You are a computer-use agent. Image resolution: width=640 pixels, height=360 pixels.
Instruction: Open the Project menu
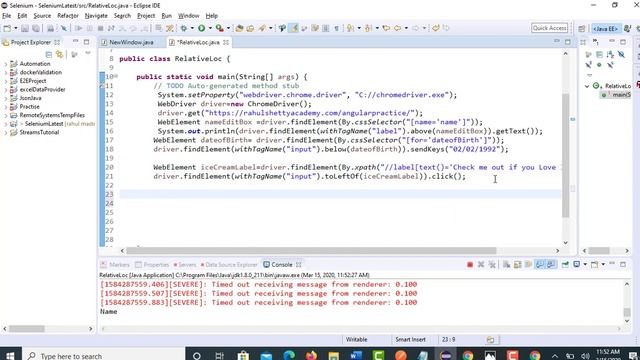click(146, 16)
